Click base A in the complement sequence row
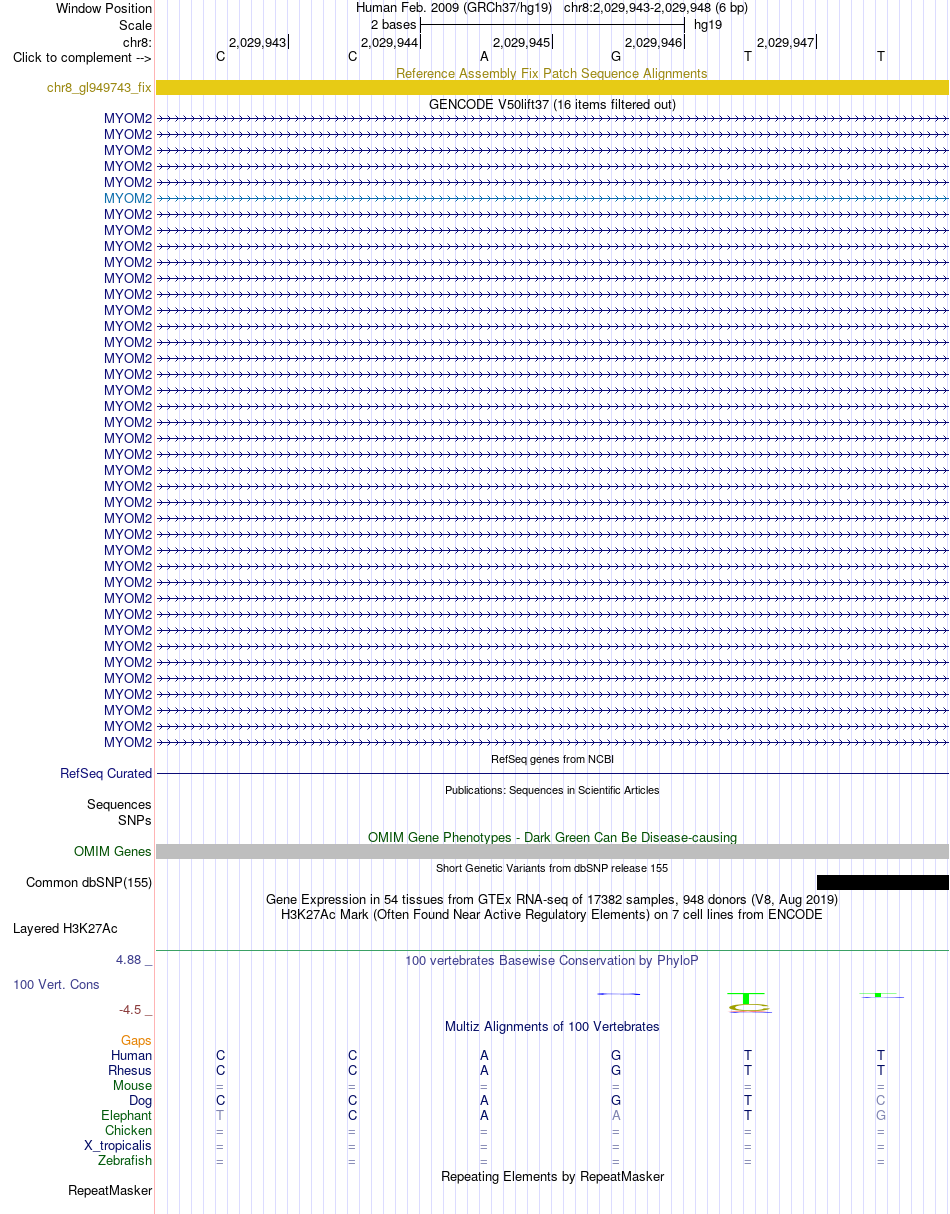 coord(484,56)
